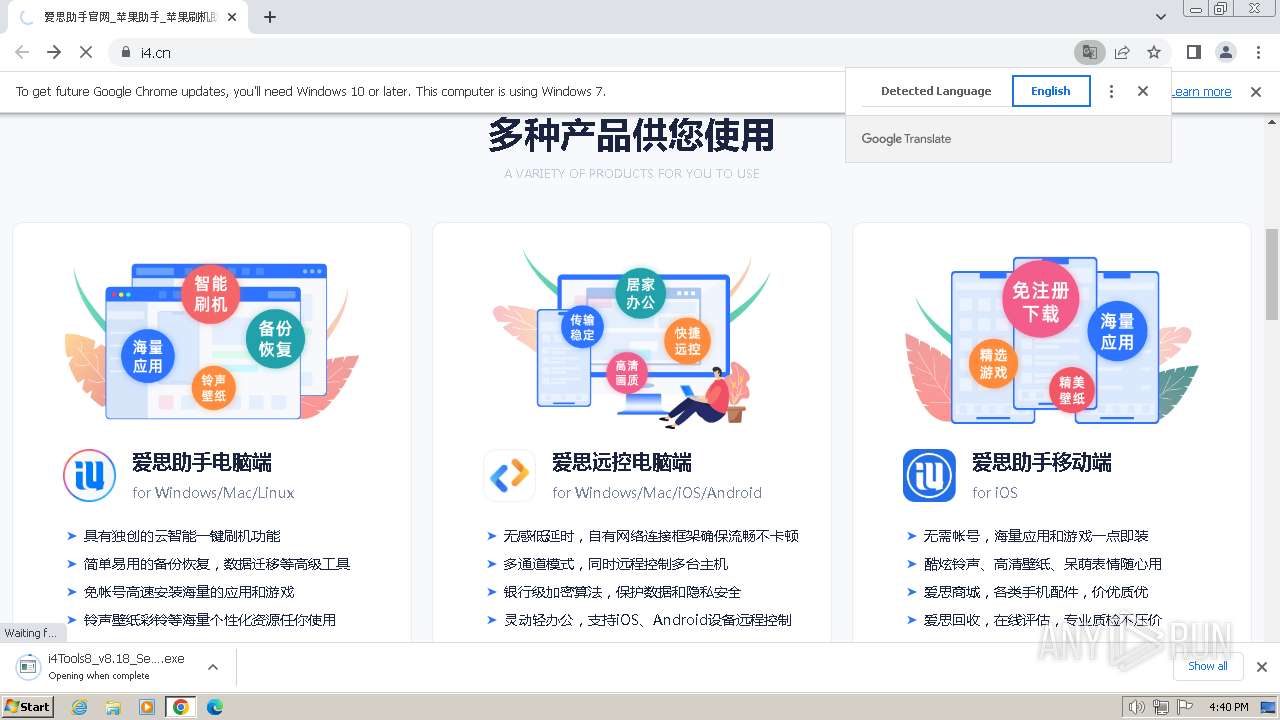Bookmark this page with the star icon
The image size is (1280, 720).
[1154, 52]
